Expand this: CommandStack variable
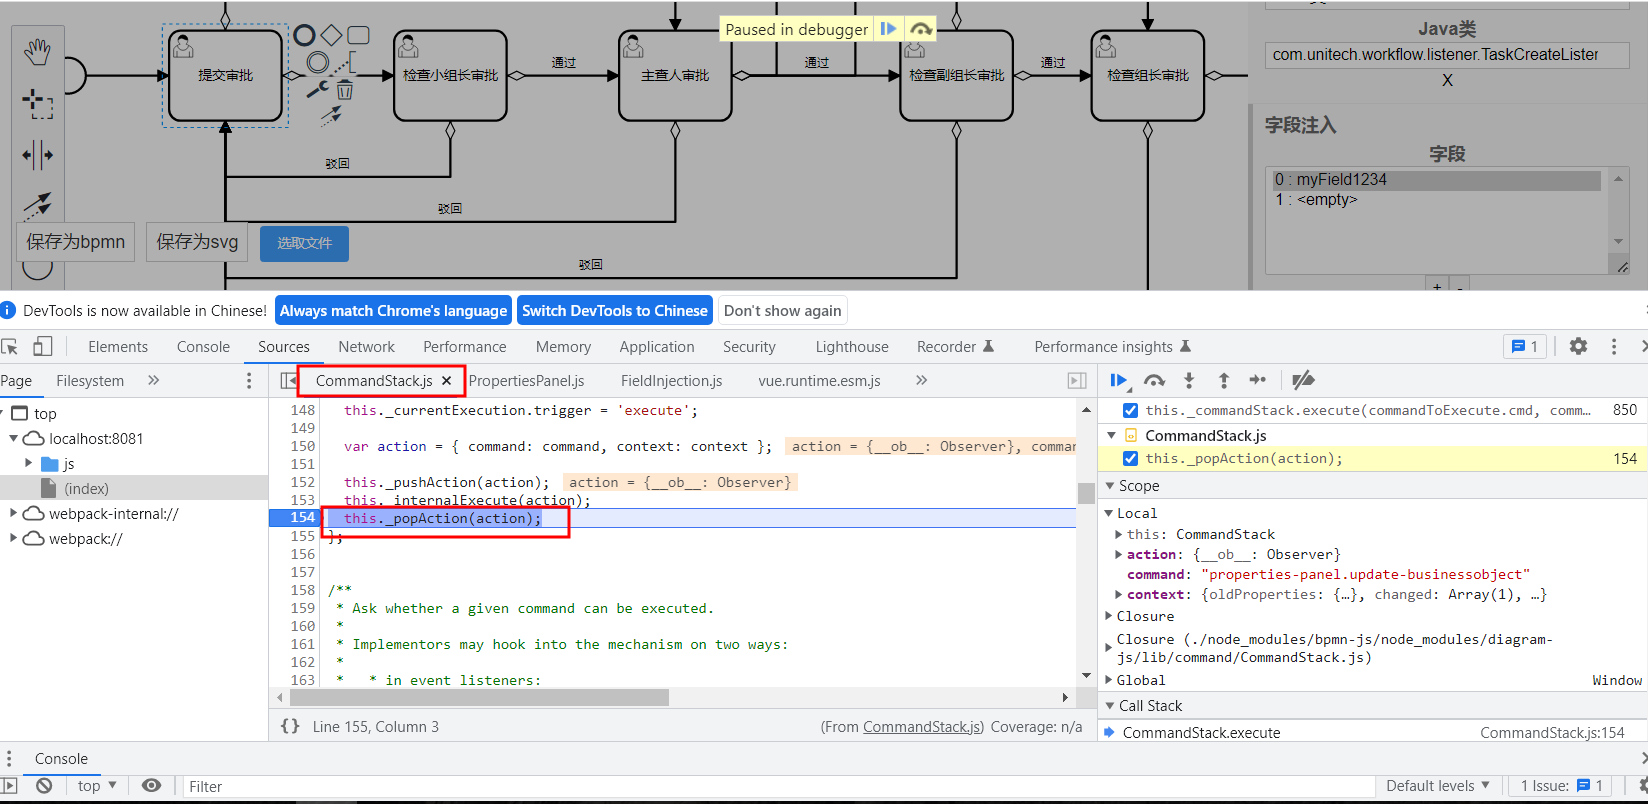This screenshot has height=804, width=1648. click(x=1119, y=534)
